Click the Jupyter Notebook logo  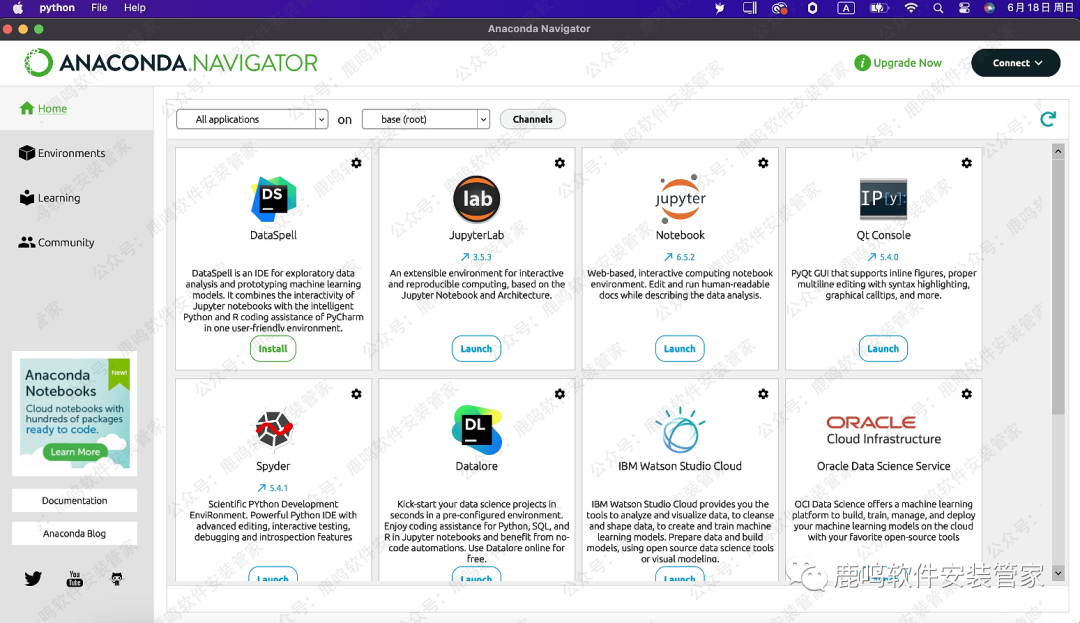point(680,198)
